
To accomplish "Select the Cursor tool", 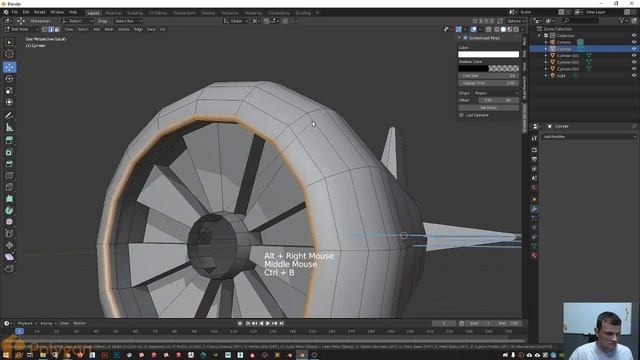I will click(9, 54).
